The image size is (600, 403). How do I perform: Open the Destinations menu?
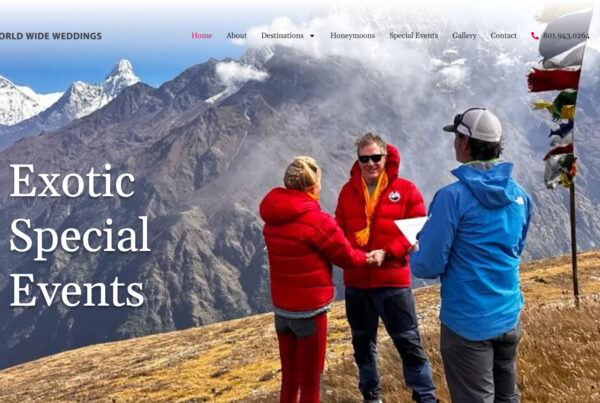[x=282, y=36]
